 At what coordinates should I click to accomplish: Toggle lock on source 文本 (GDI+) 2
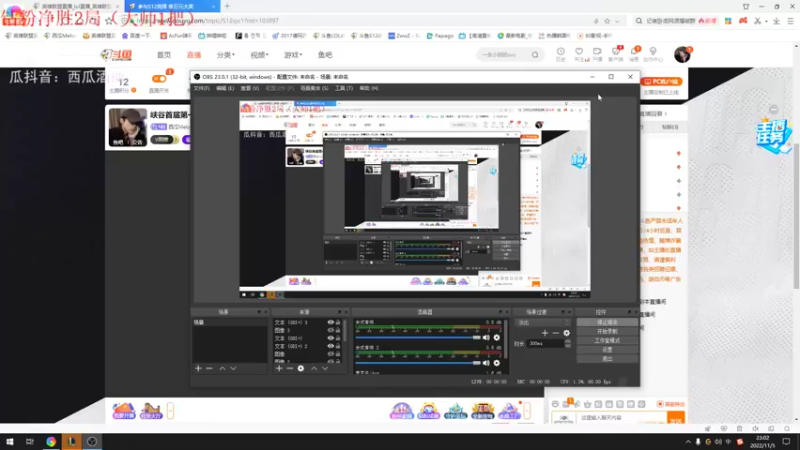pyautogui.click(x=338, y=346)
